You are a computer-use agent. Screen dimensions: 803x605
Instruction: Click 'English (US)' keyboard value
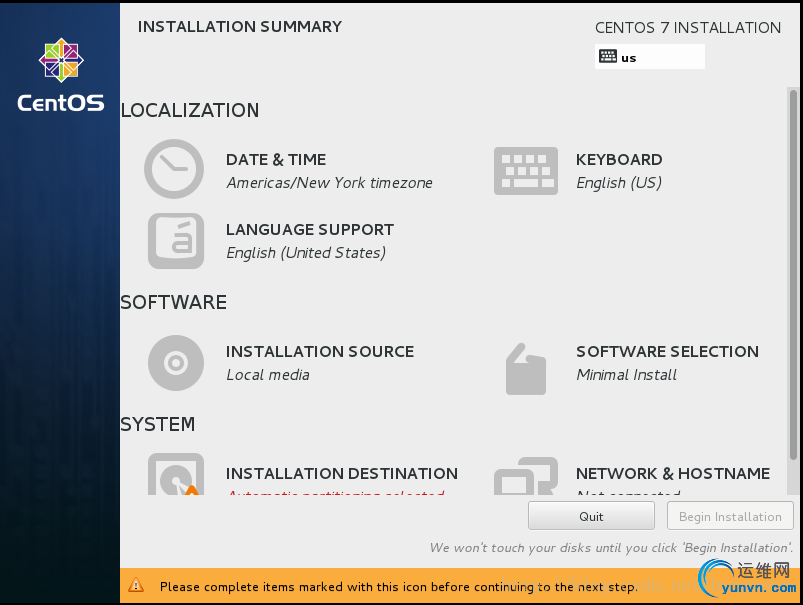coord(619,183)
